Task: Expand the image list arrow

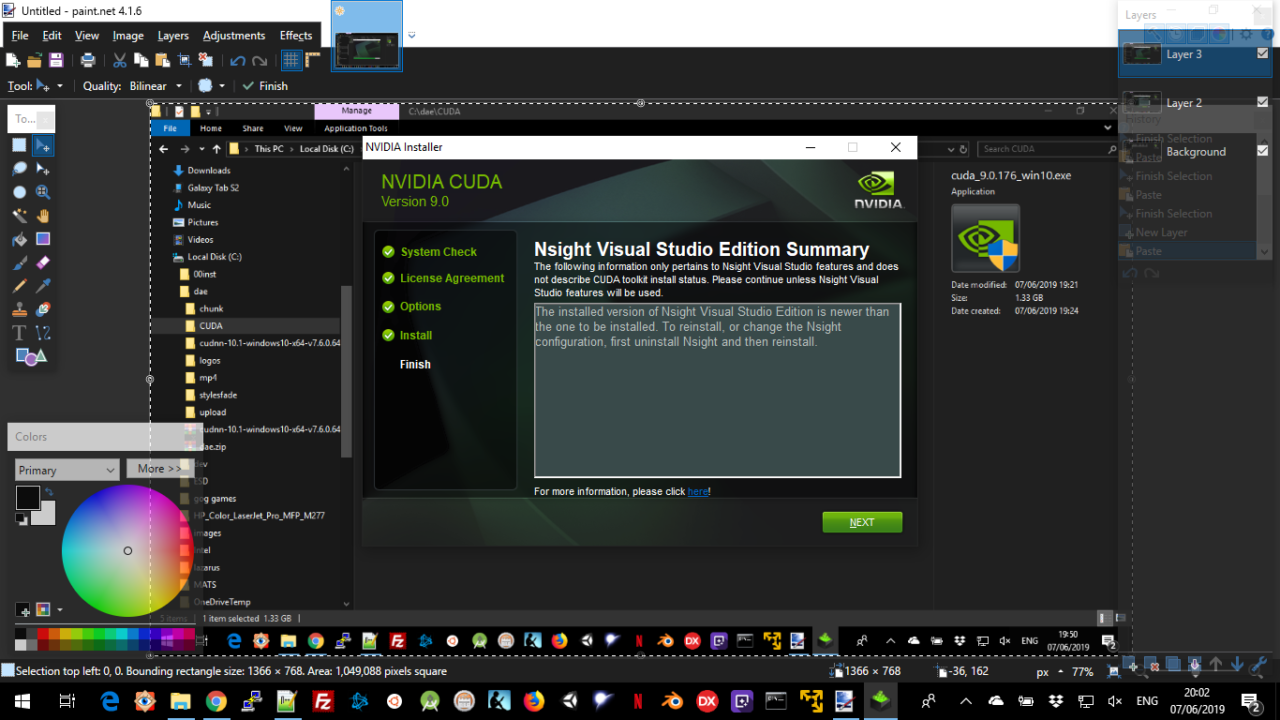Action: [x=411, y=36]
